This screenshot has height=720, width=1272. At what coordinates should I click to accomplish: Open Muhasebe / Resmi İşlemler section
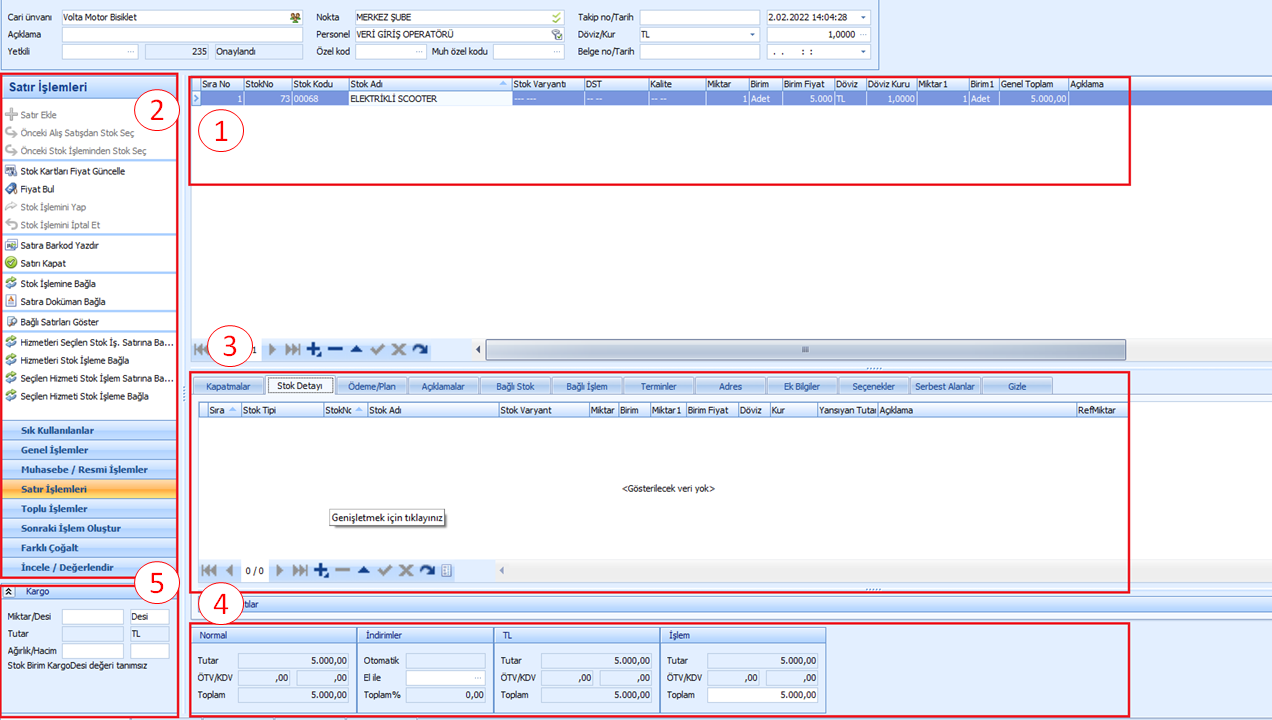click(89, 470)
